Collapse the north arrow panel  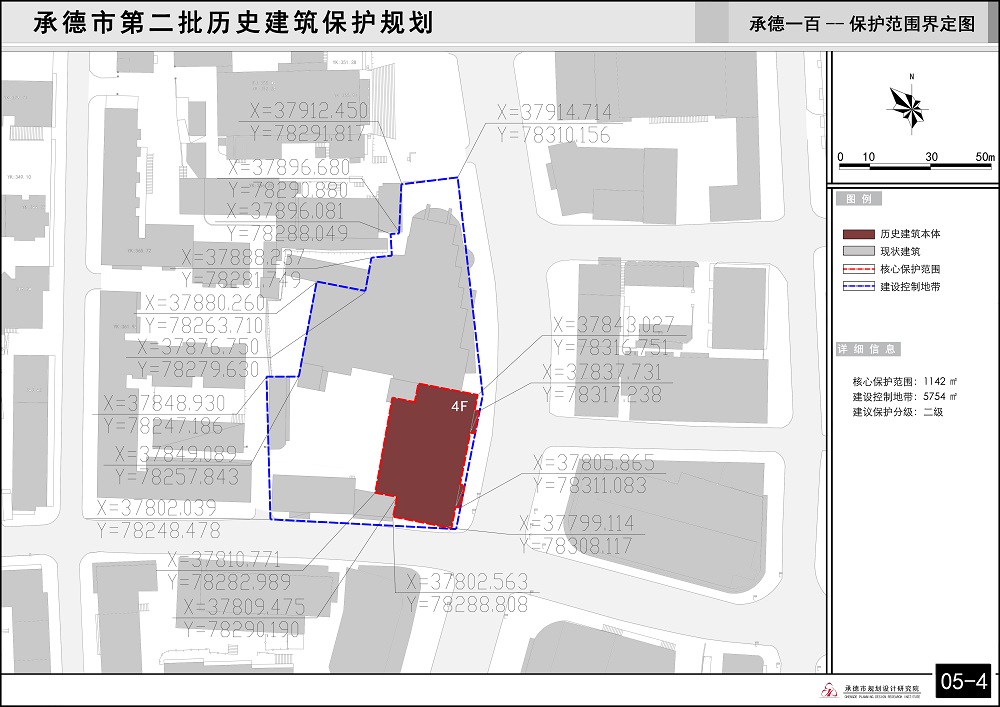click(912, 120)
